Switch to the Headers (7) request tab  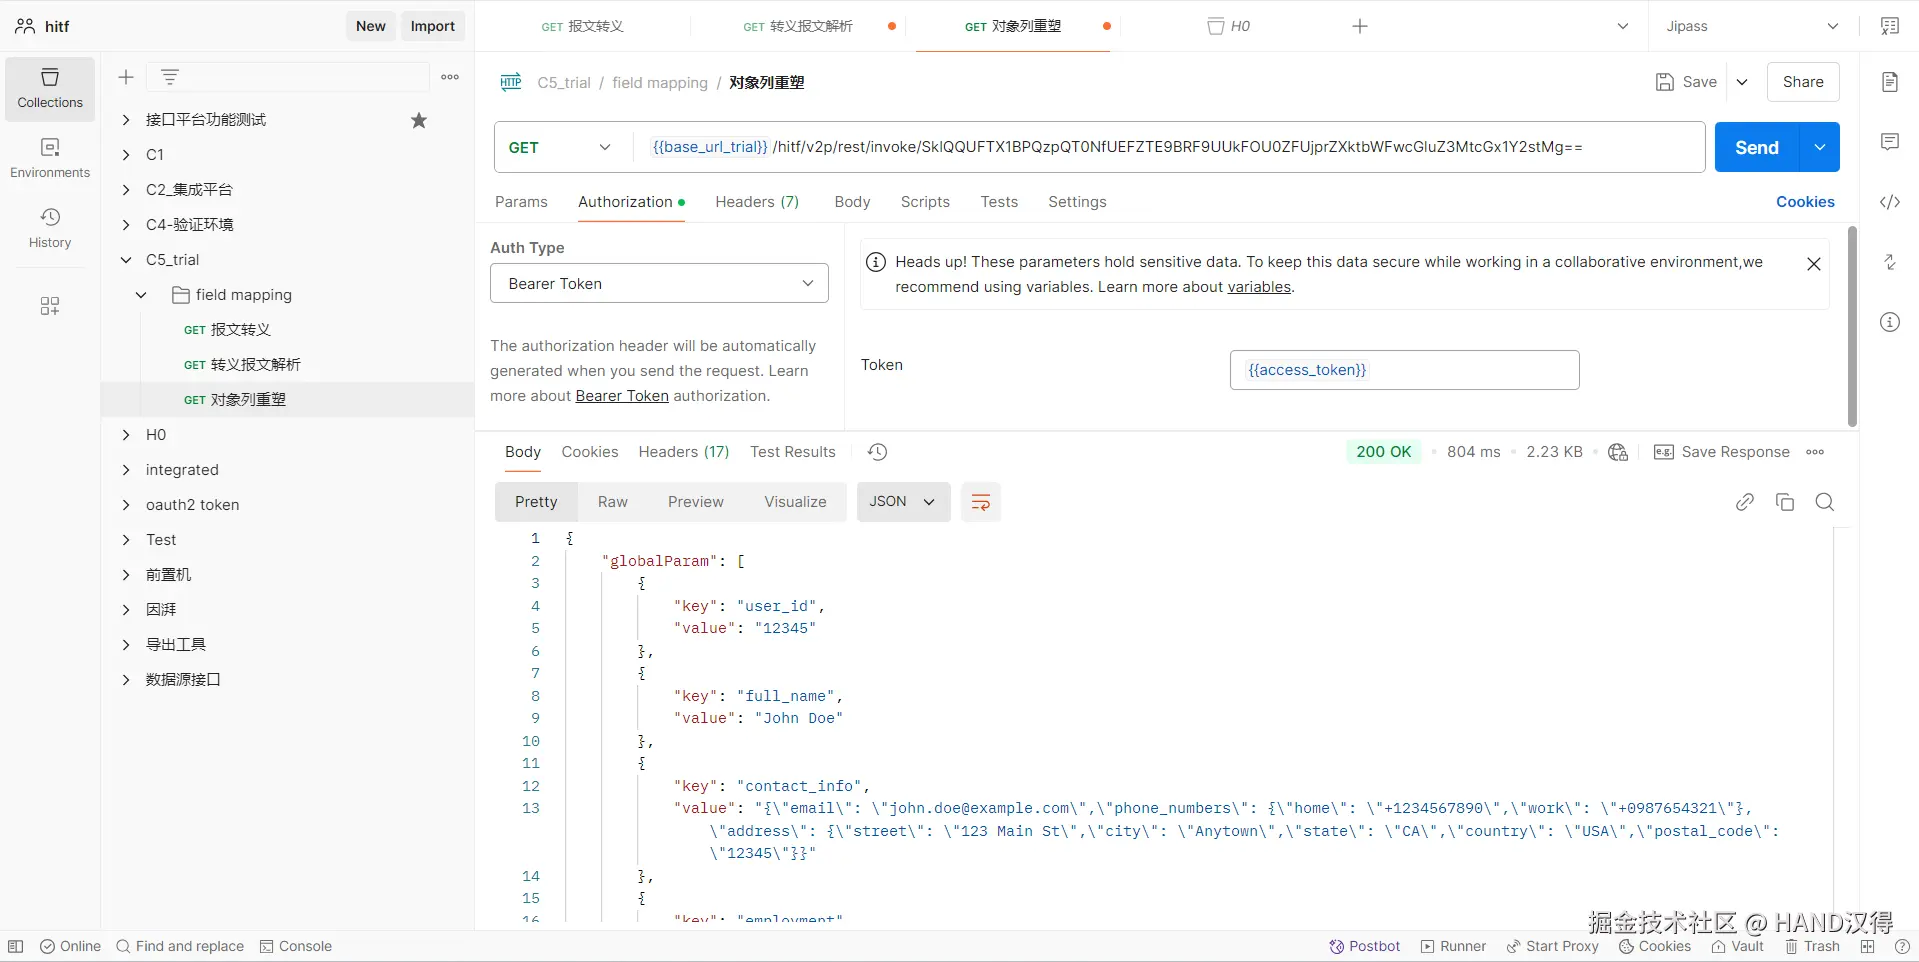tap(756, 202)
